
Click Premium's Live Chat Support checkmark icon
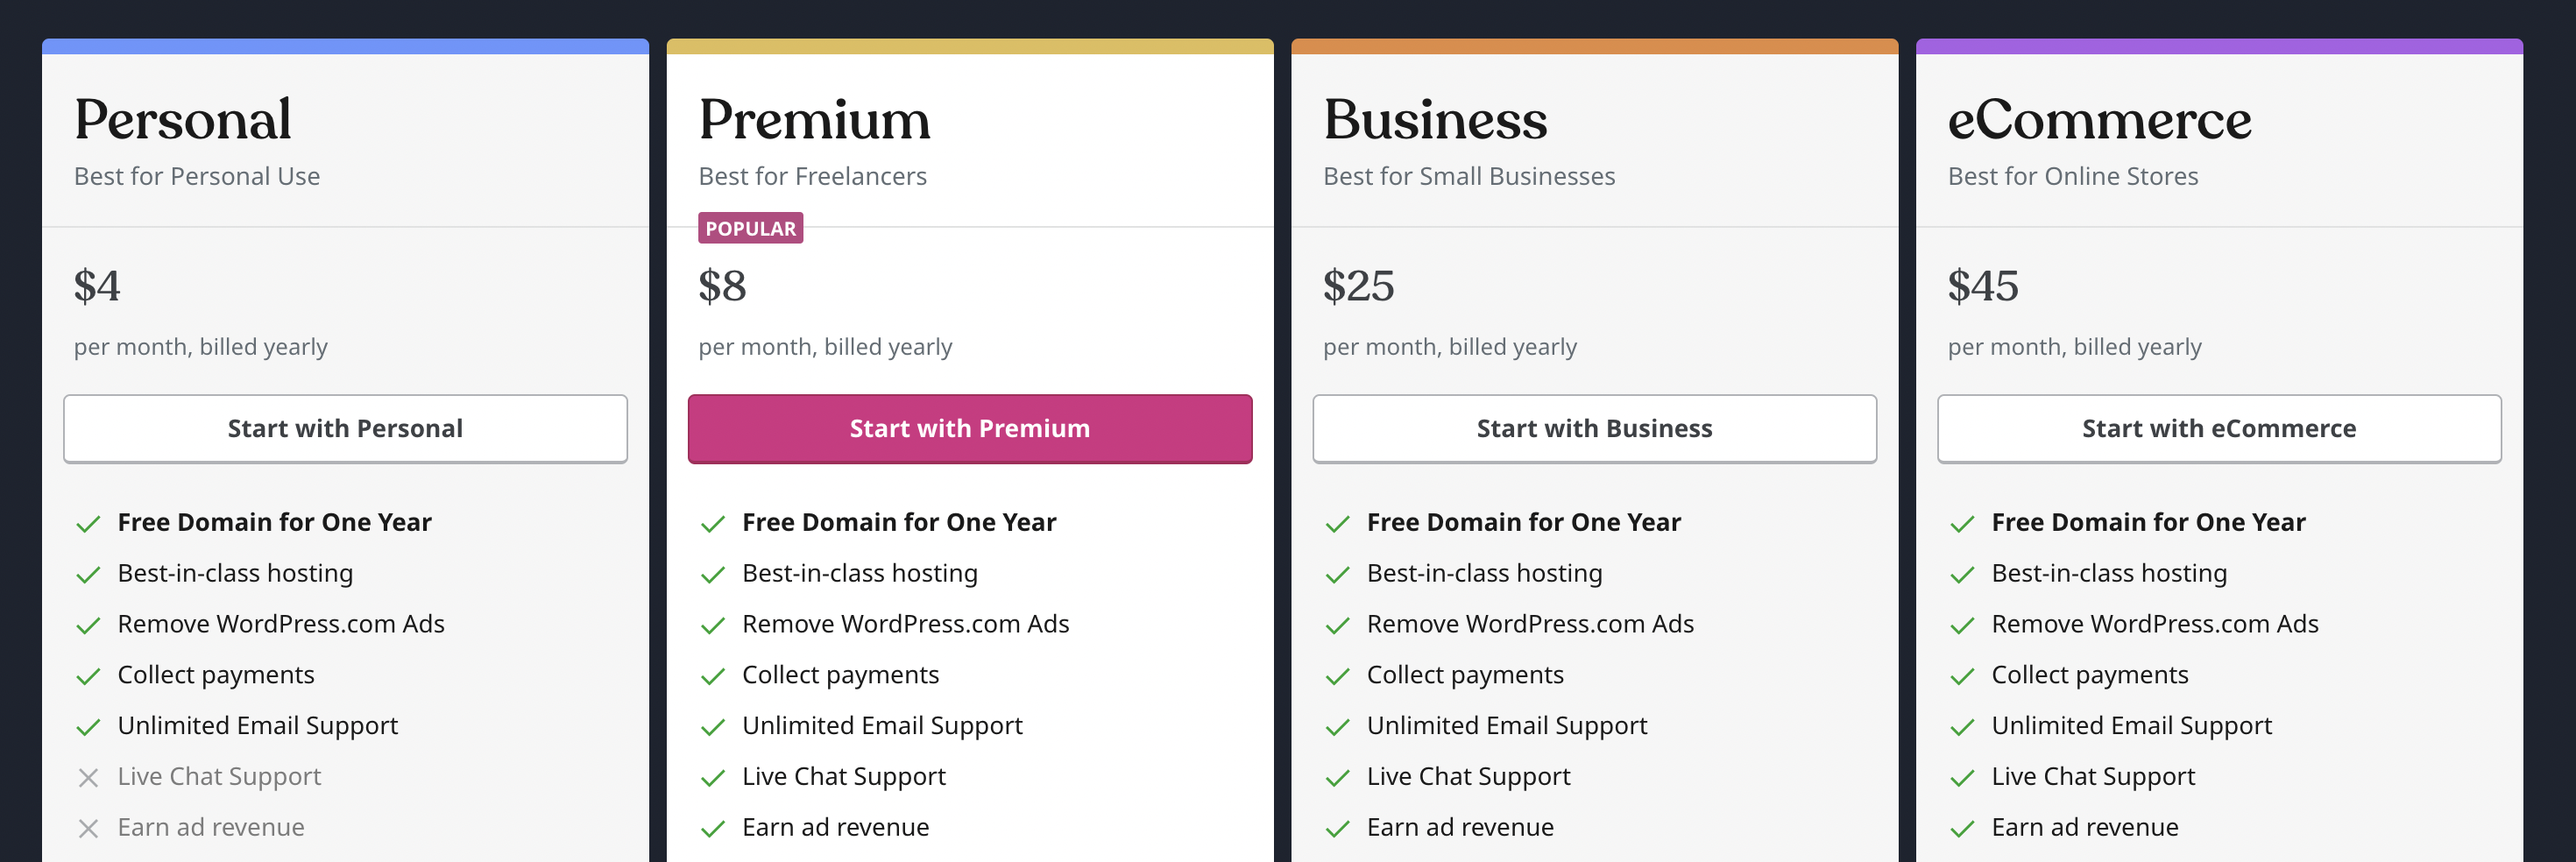(713, 777)
